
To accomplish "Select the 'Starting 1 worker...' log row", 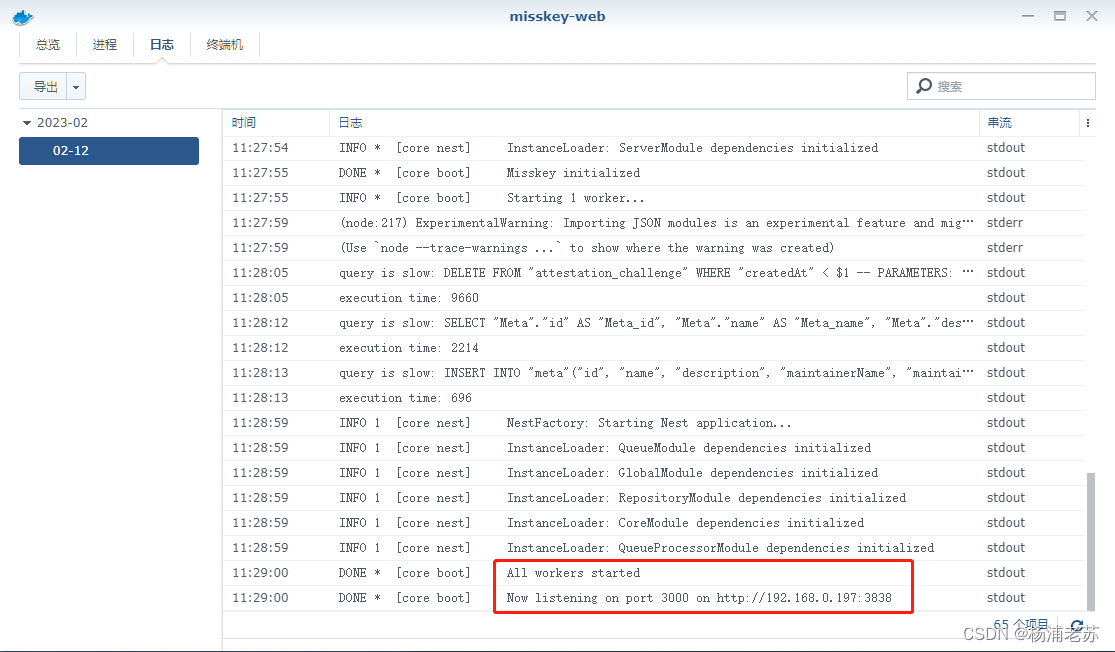I will (x=654, y=198).
